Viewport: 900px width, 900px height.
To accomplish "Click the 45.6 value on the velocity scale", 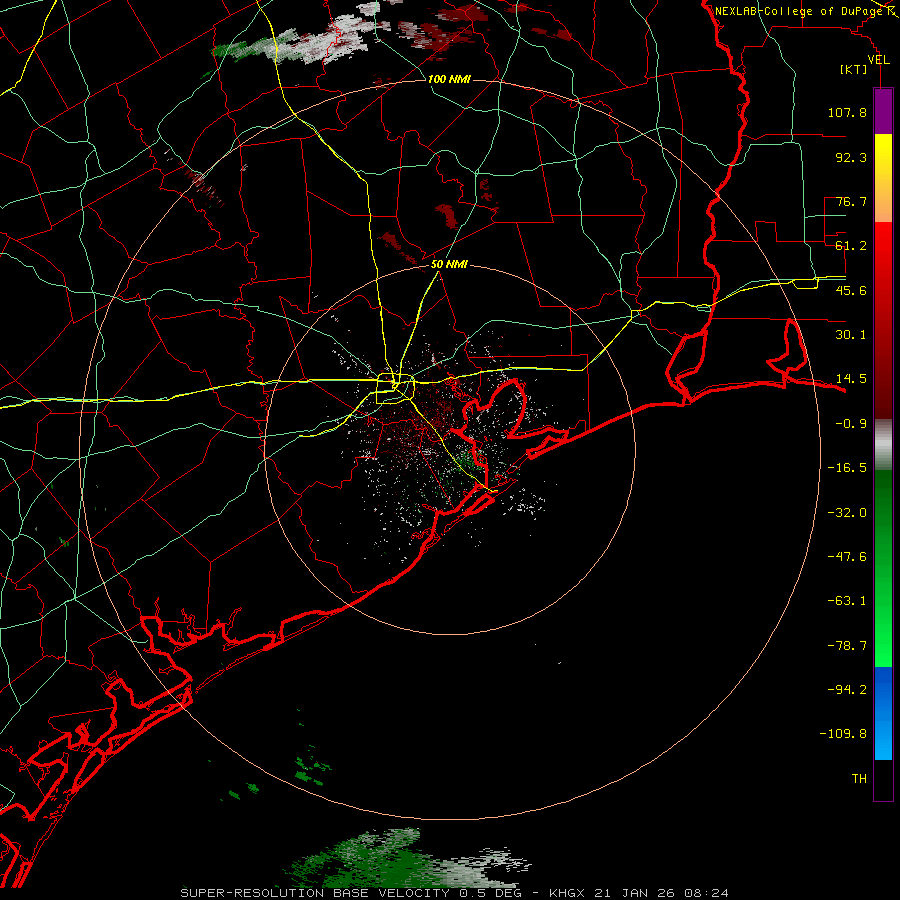I will pyautogui.click(x=851, y=290).
